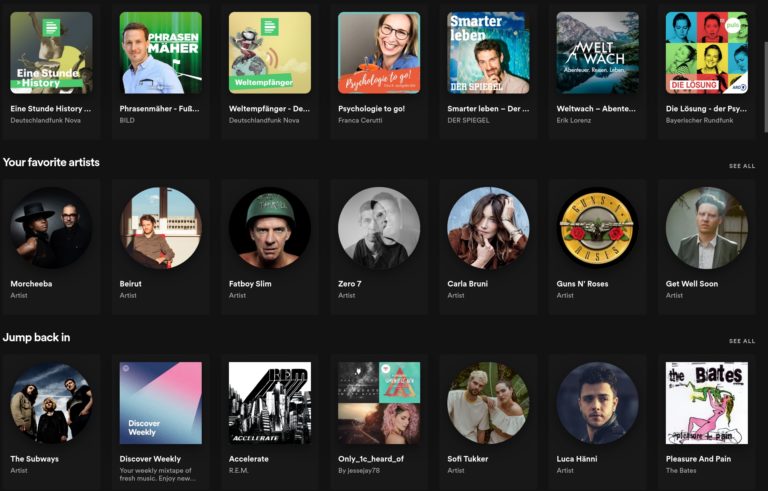Open the Luca Hänni artist picture
Image resolution: width=768 pixels, height=491 pixels.
pos(598,403)
